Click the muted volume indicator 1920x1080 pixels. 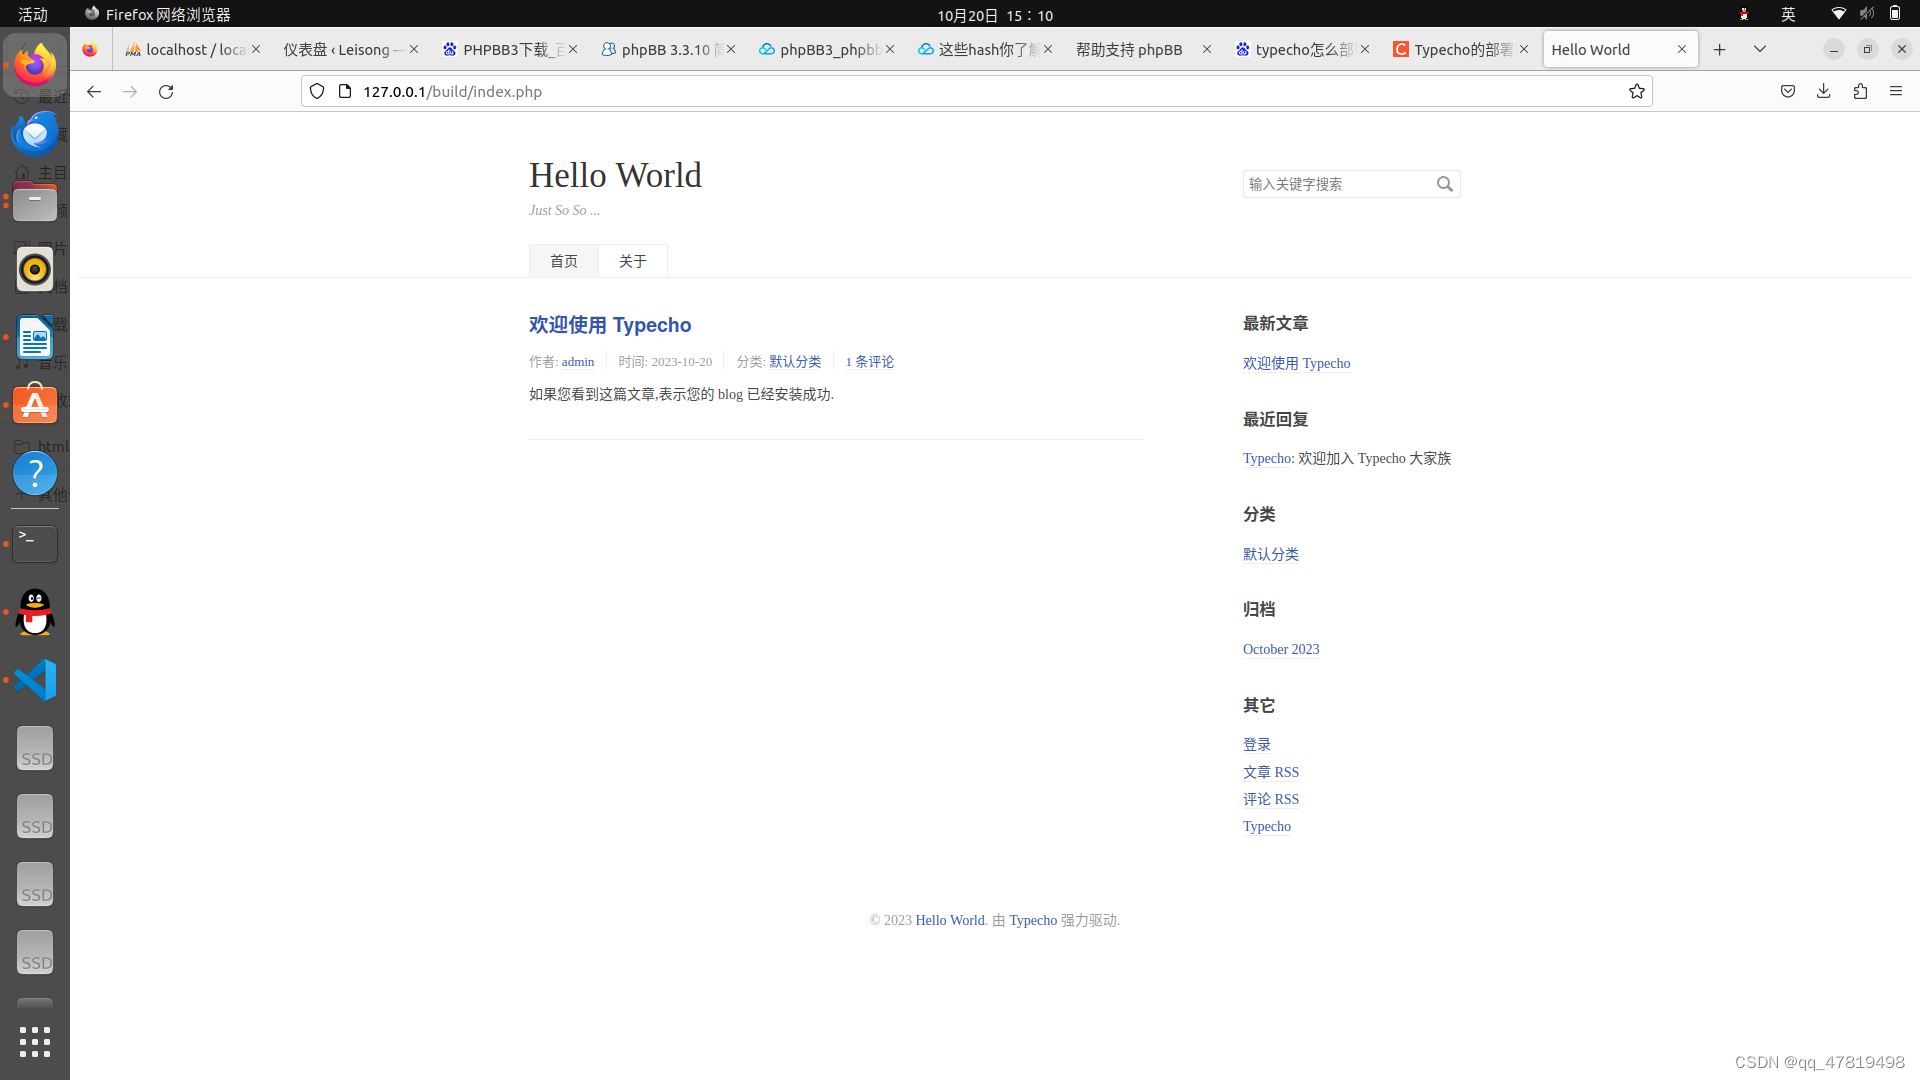(1868, 14)
